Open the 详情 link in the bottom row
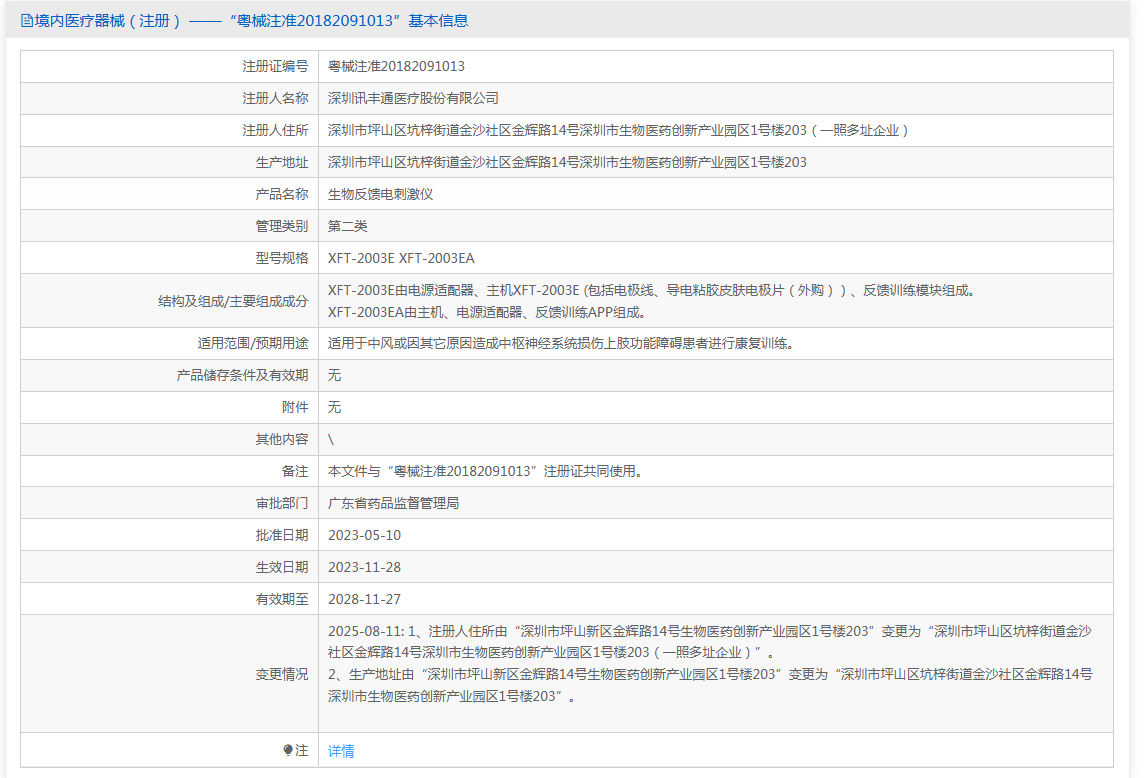The width and height of the screenshot is (1146, 778). (341, 751)
